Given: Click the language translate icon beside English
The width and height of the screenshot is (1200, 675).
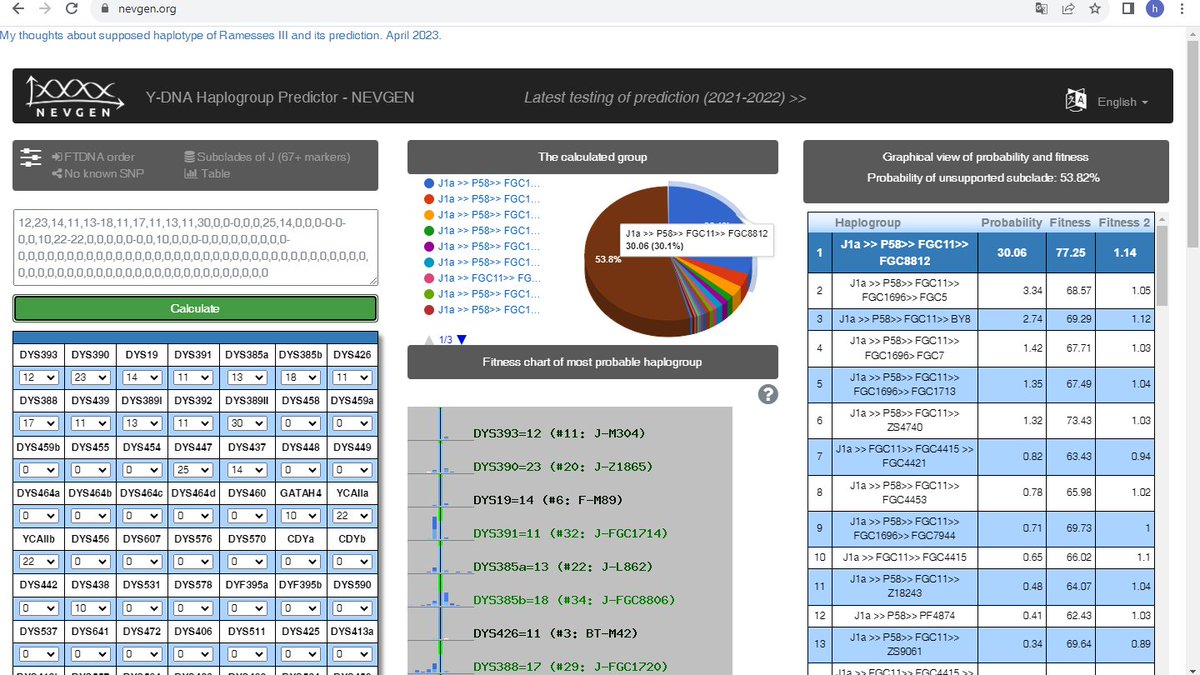Looking at the screenshot, I should (1077, 101).
